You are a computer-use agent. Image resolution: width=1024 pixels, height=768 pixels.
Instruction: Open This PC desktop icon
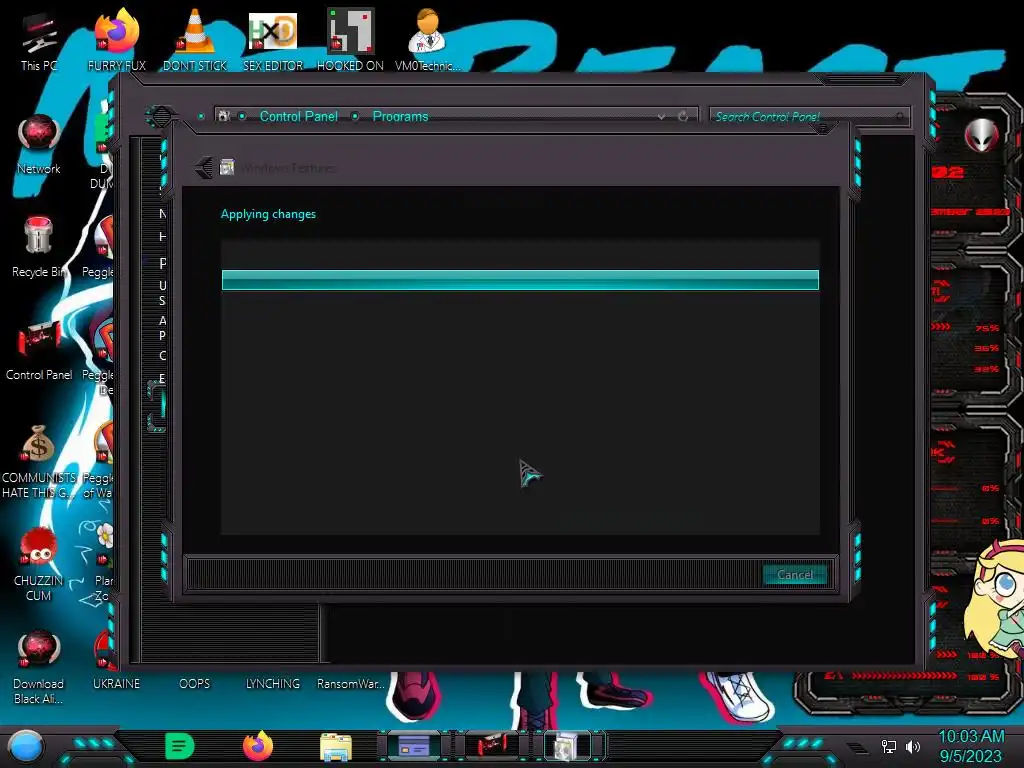39,42
